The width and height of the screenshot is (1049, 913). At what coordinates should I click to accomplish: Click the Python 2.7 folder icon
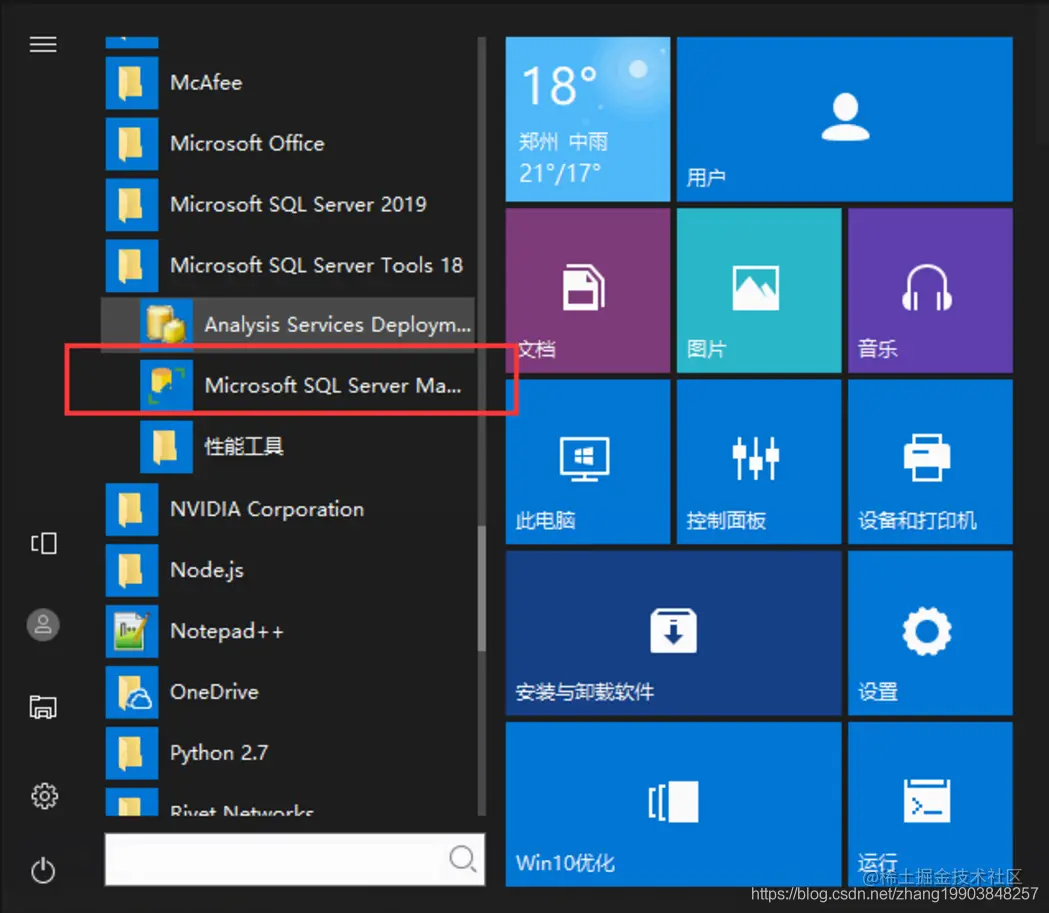pyautogui.click(x=132, y=753)
